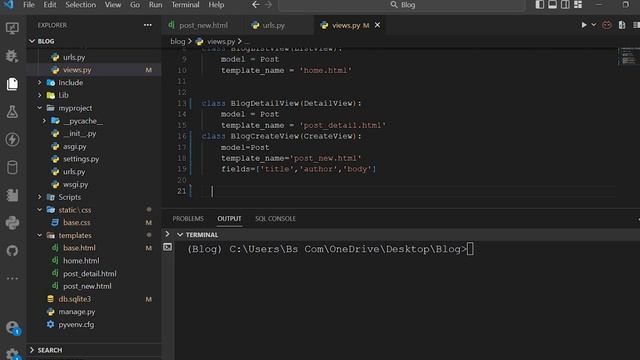Viewport: 640px width, 360px height.
Task: Go forward in navigation history
Action: coord(268,4)
